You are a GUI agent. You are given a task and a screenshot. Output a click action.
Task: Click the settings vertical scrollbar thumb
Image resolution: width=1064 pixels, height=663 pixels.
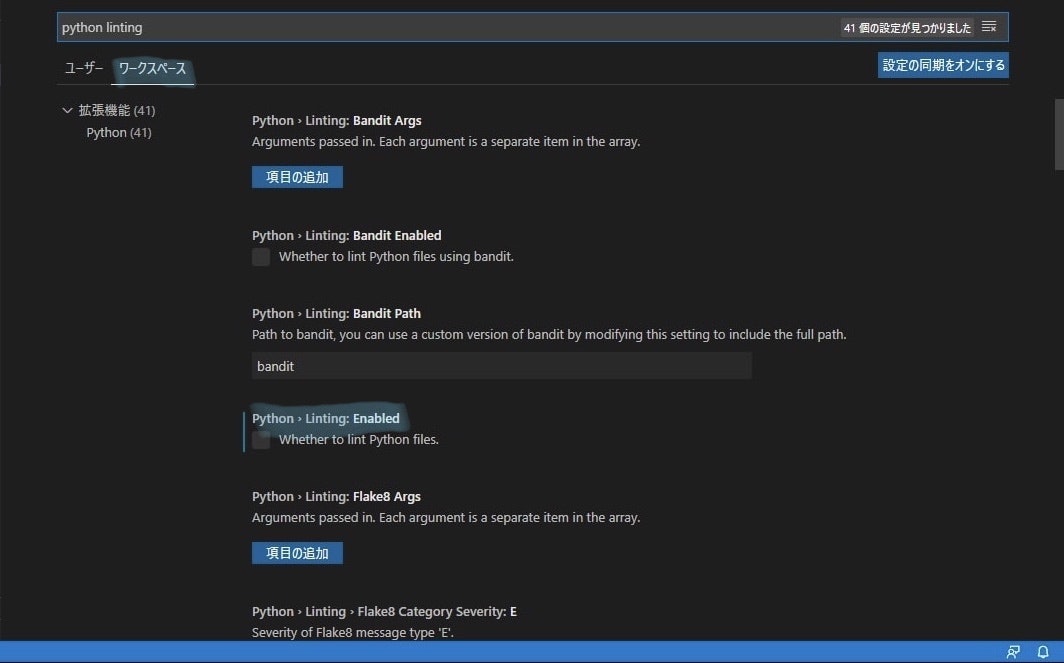click(x=1059, y=134)
